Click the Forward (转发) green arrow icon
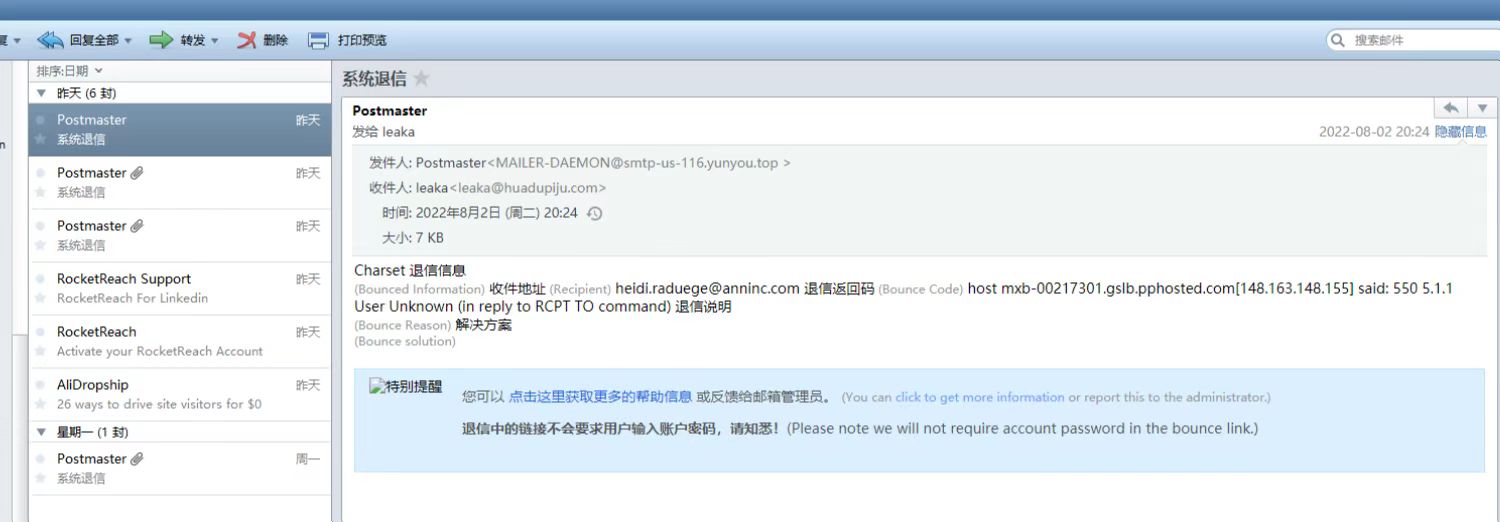1500x522 pixels. tap(161, 40)
